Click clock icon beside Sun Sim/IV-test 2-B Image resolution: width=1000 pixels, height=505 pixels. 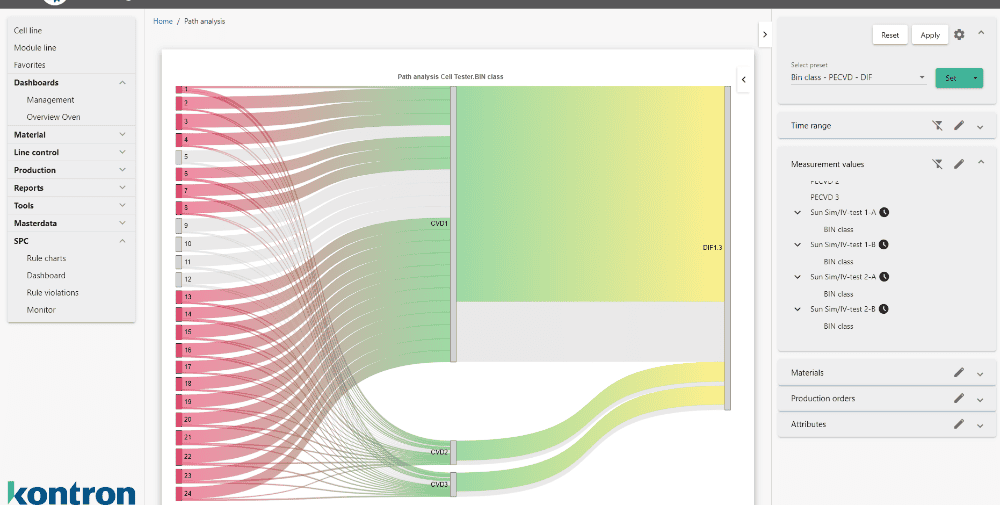click(x=883, y=309)
